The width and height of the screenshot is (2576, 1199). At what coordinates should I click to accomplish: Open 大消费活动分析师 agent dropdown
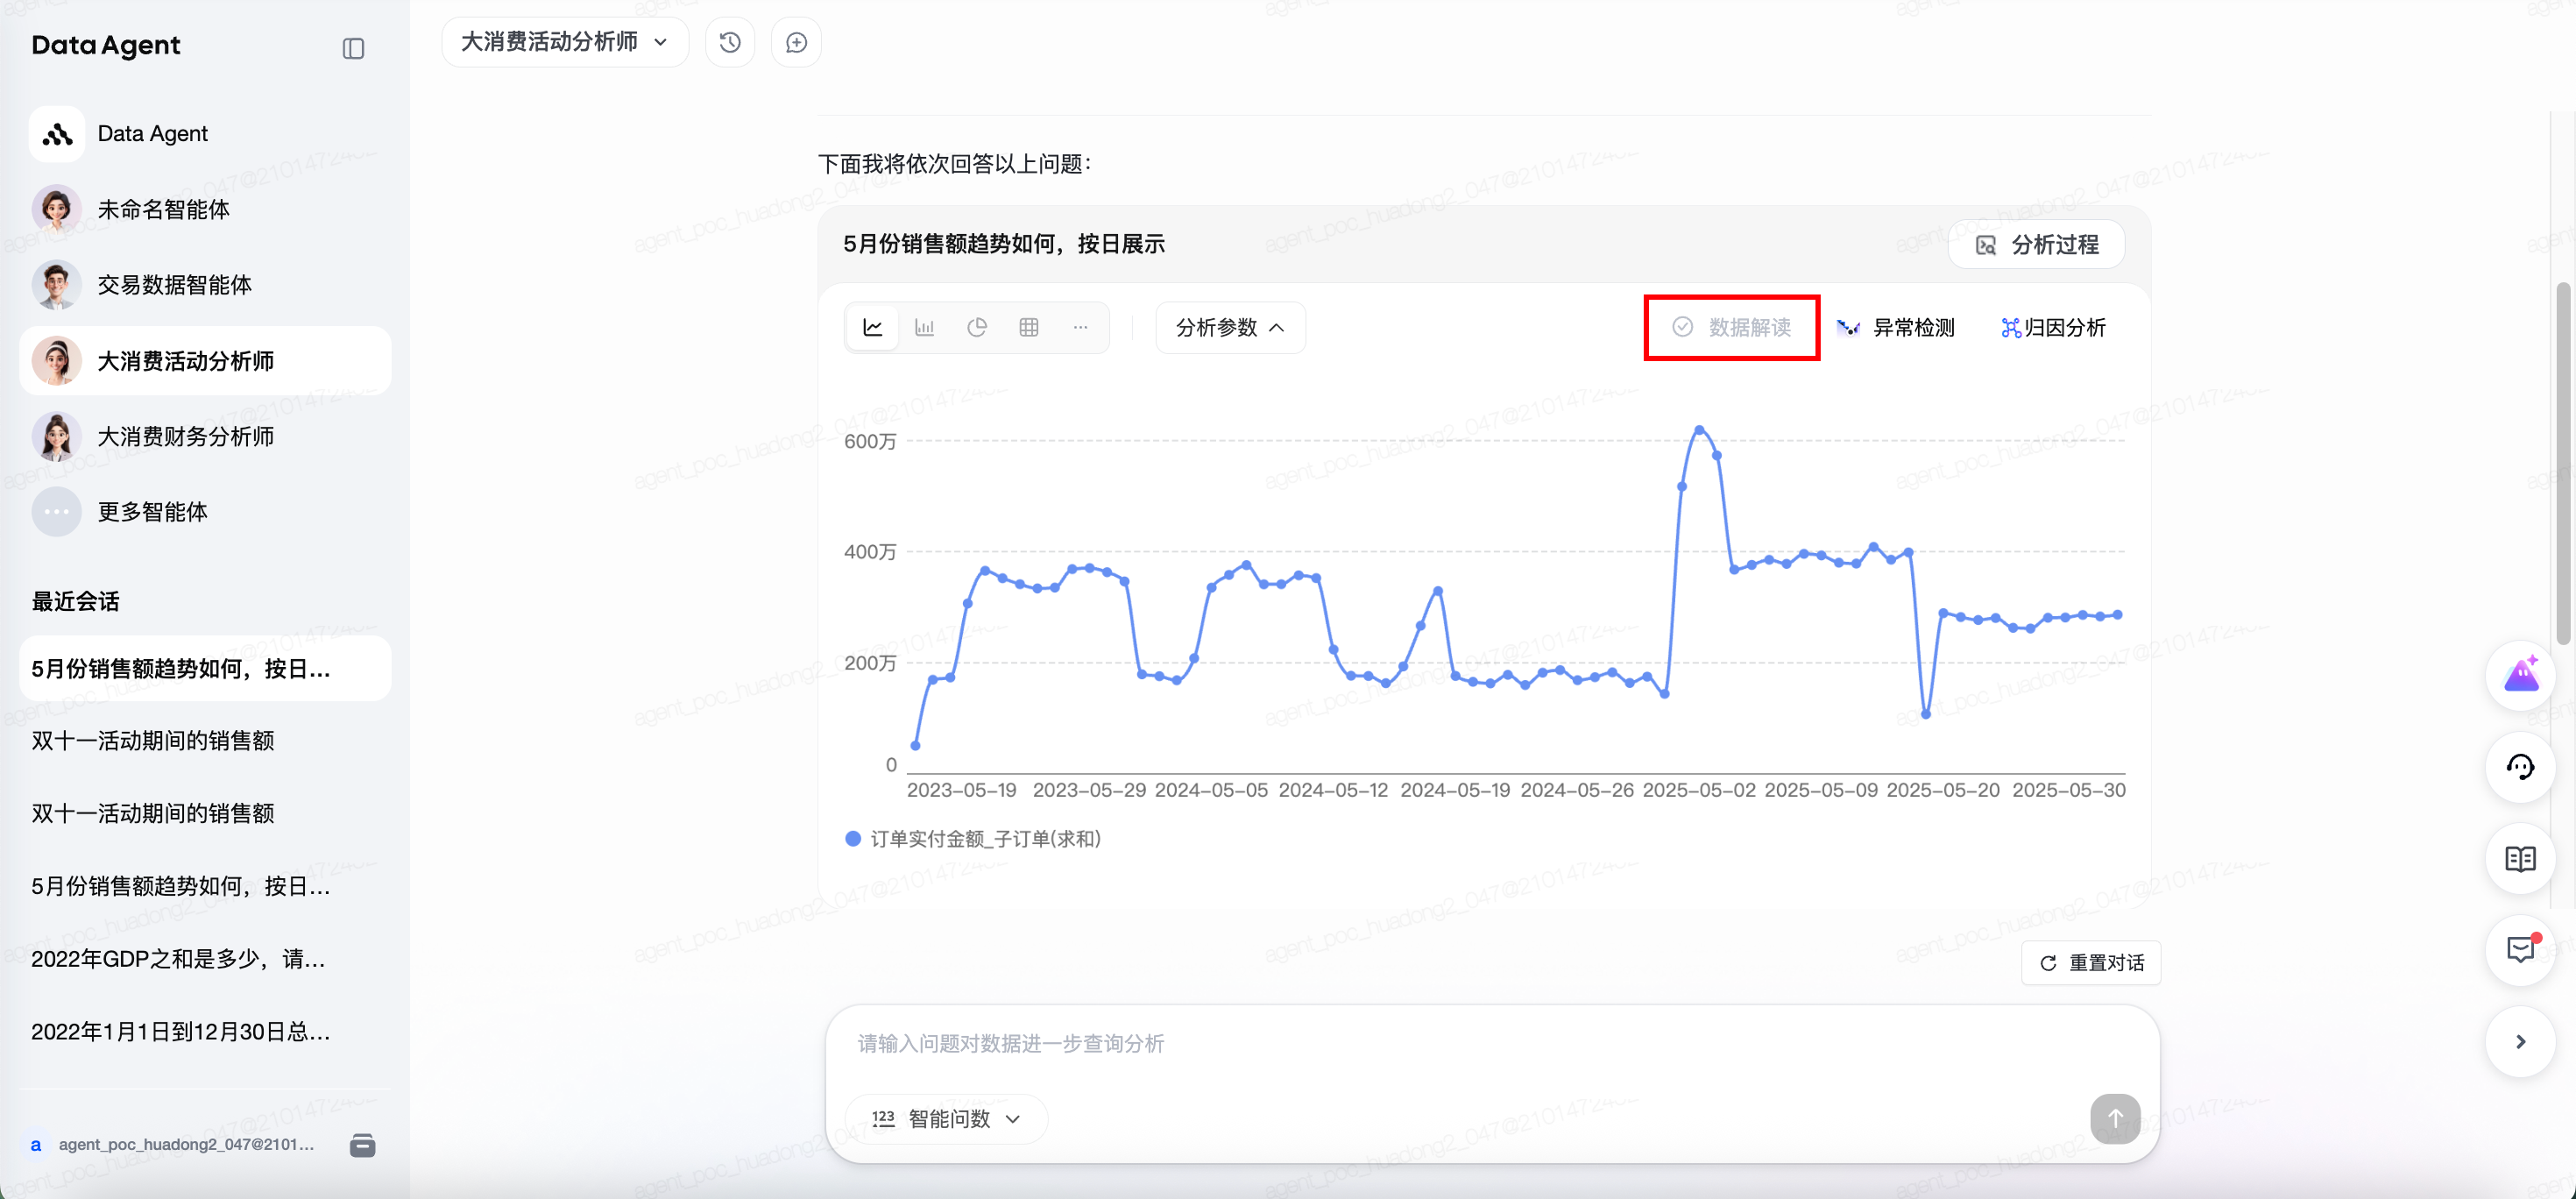[564, 42]
